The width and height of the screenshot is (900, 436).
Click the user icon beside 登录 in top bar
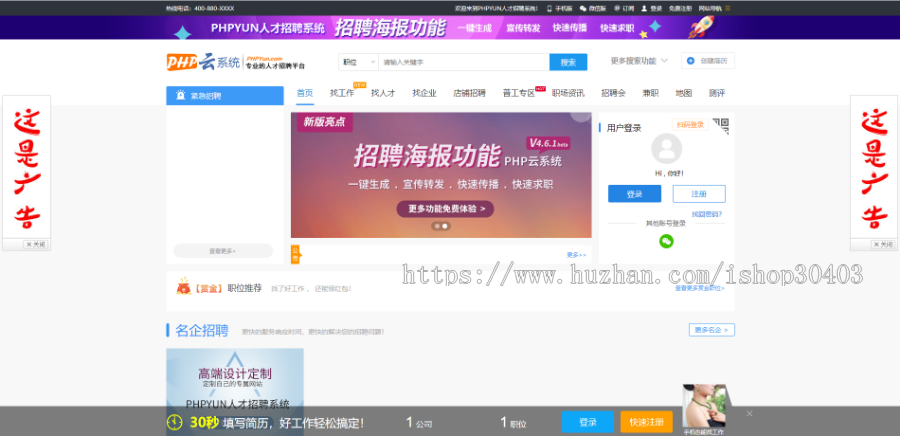644,8
